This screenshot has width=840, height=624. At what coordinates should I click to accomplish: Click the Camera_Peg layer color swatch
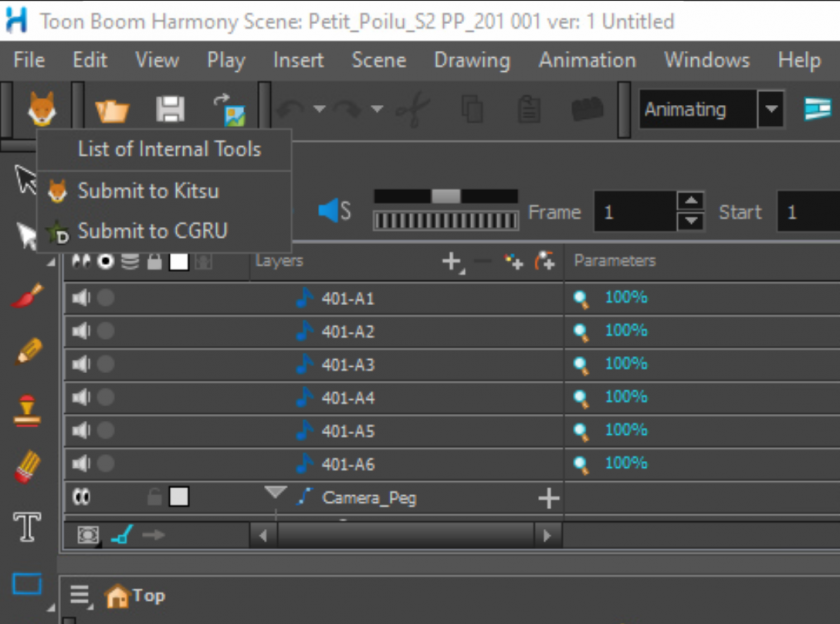point(179,497)
